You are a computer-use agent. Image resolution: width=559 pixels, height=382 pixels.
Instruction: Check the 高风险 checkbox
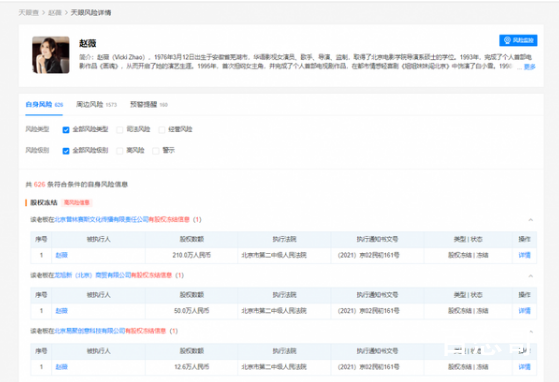(x=120, y=151)
